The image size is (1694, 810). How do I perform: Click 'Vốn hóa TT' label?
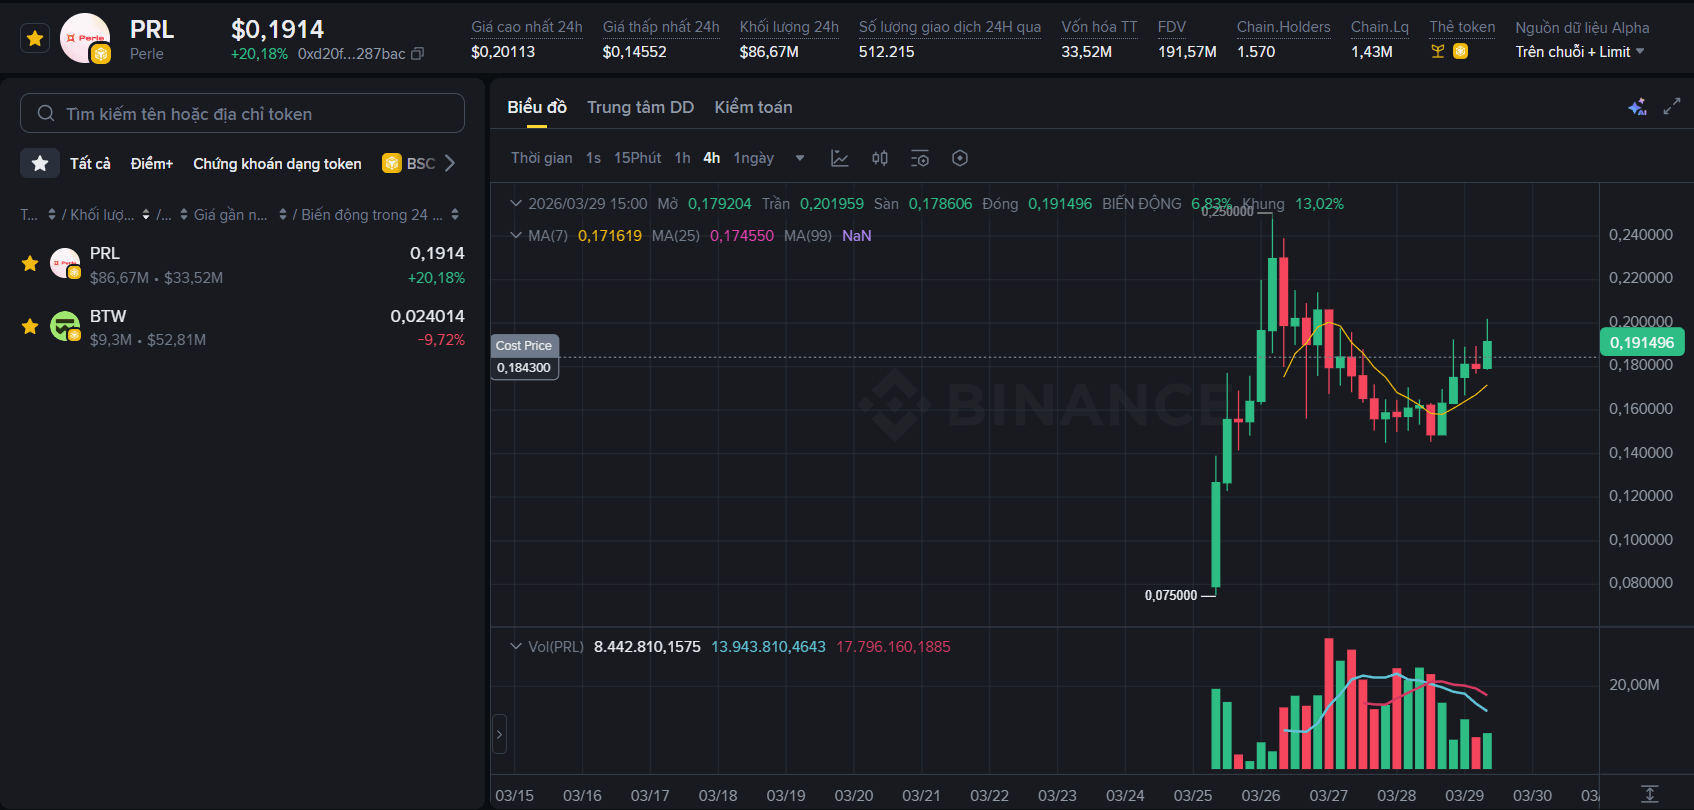1099,27
